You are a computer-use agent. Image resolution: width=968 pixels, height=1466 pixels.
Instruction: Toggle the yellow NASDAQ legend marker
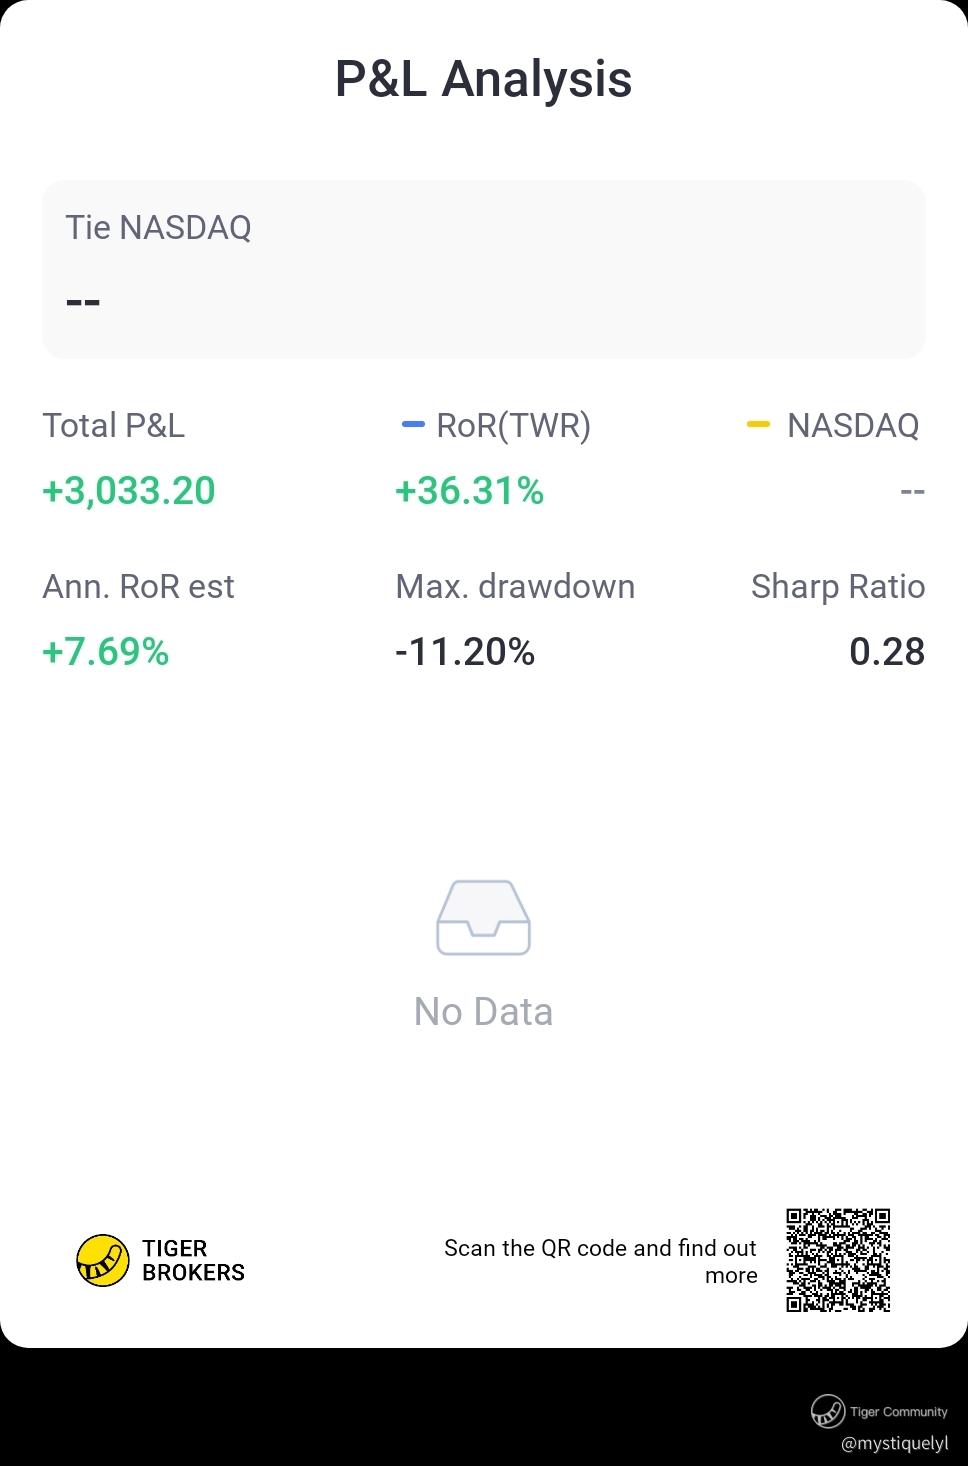pyautogui.click(x=759, y=425)
